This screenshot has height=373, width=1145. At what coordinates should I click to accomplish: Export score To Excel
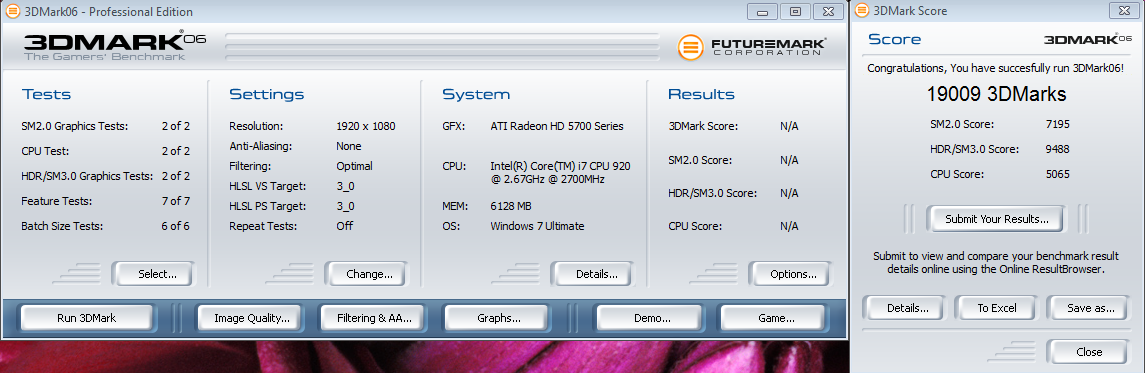997,308
